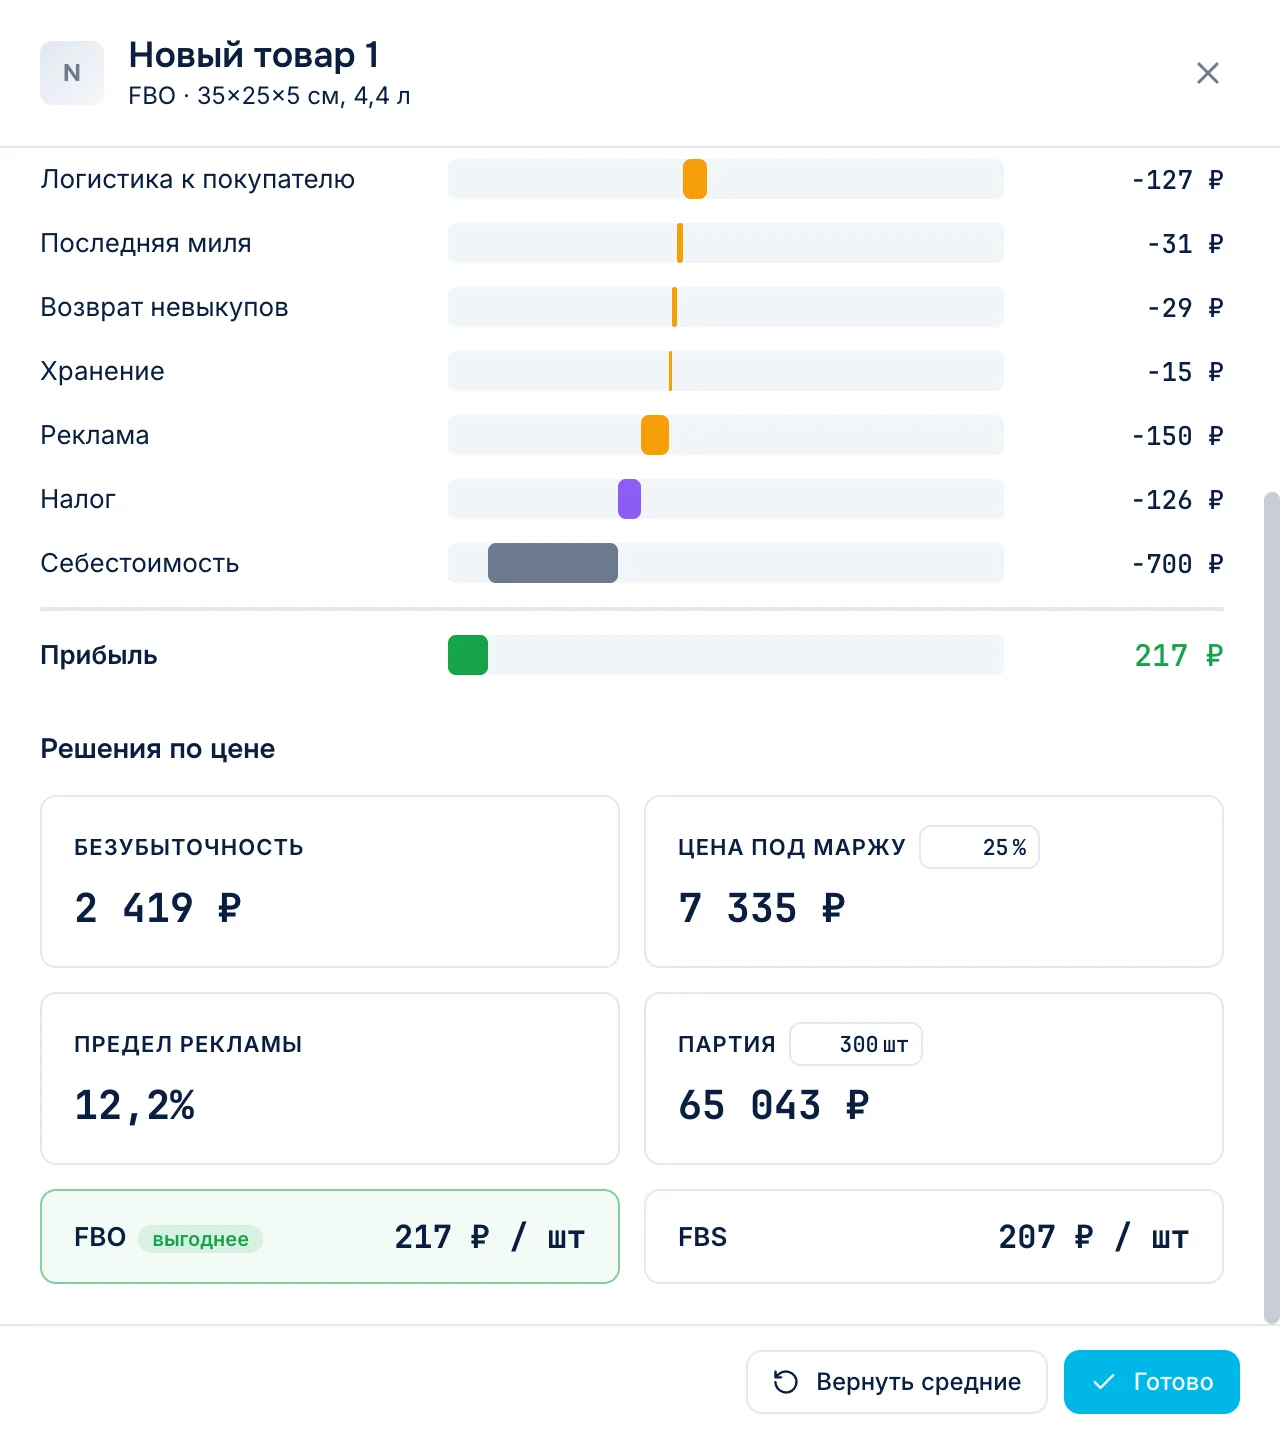The width and height of the screenshot is (1280, 1438).
Task: Click the Новый товар 1 title
Action: point(254,55)
